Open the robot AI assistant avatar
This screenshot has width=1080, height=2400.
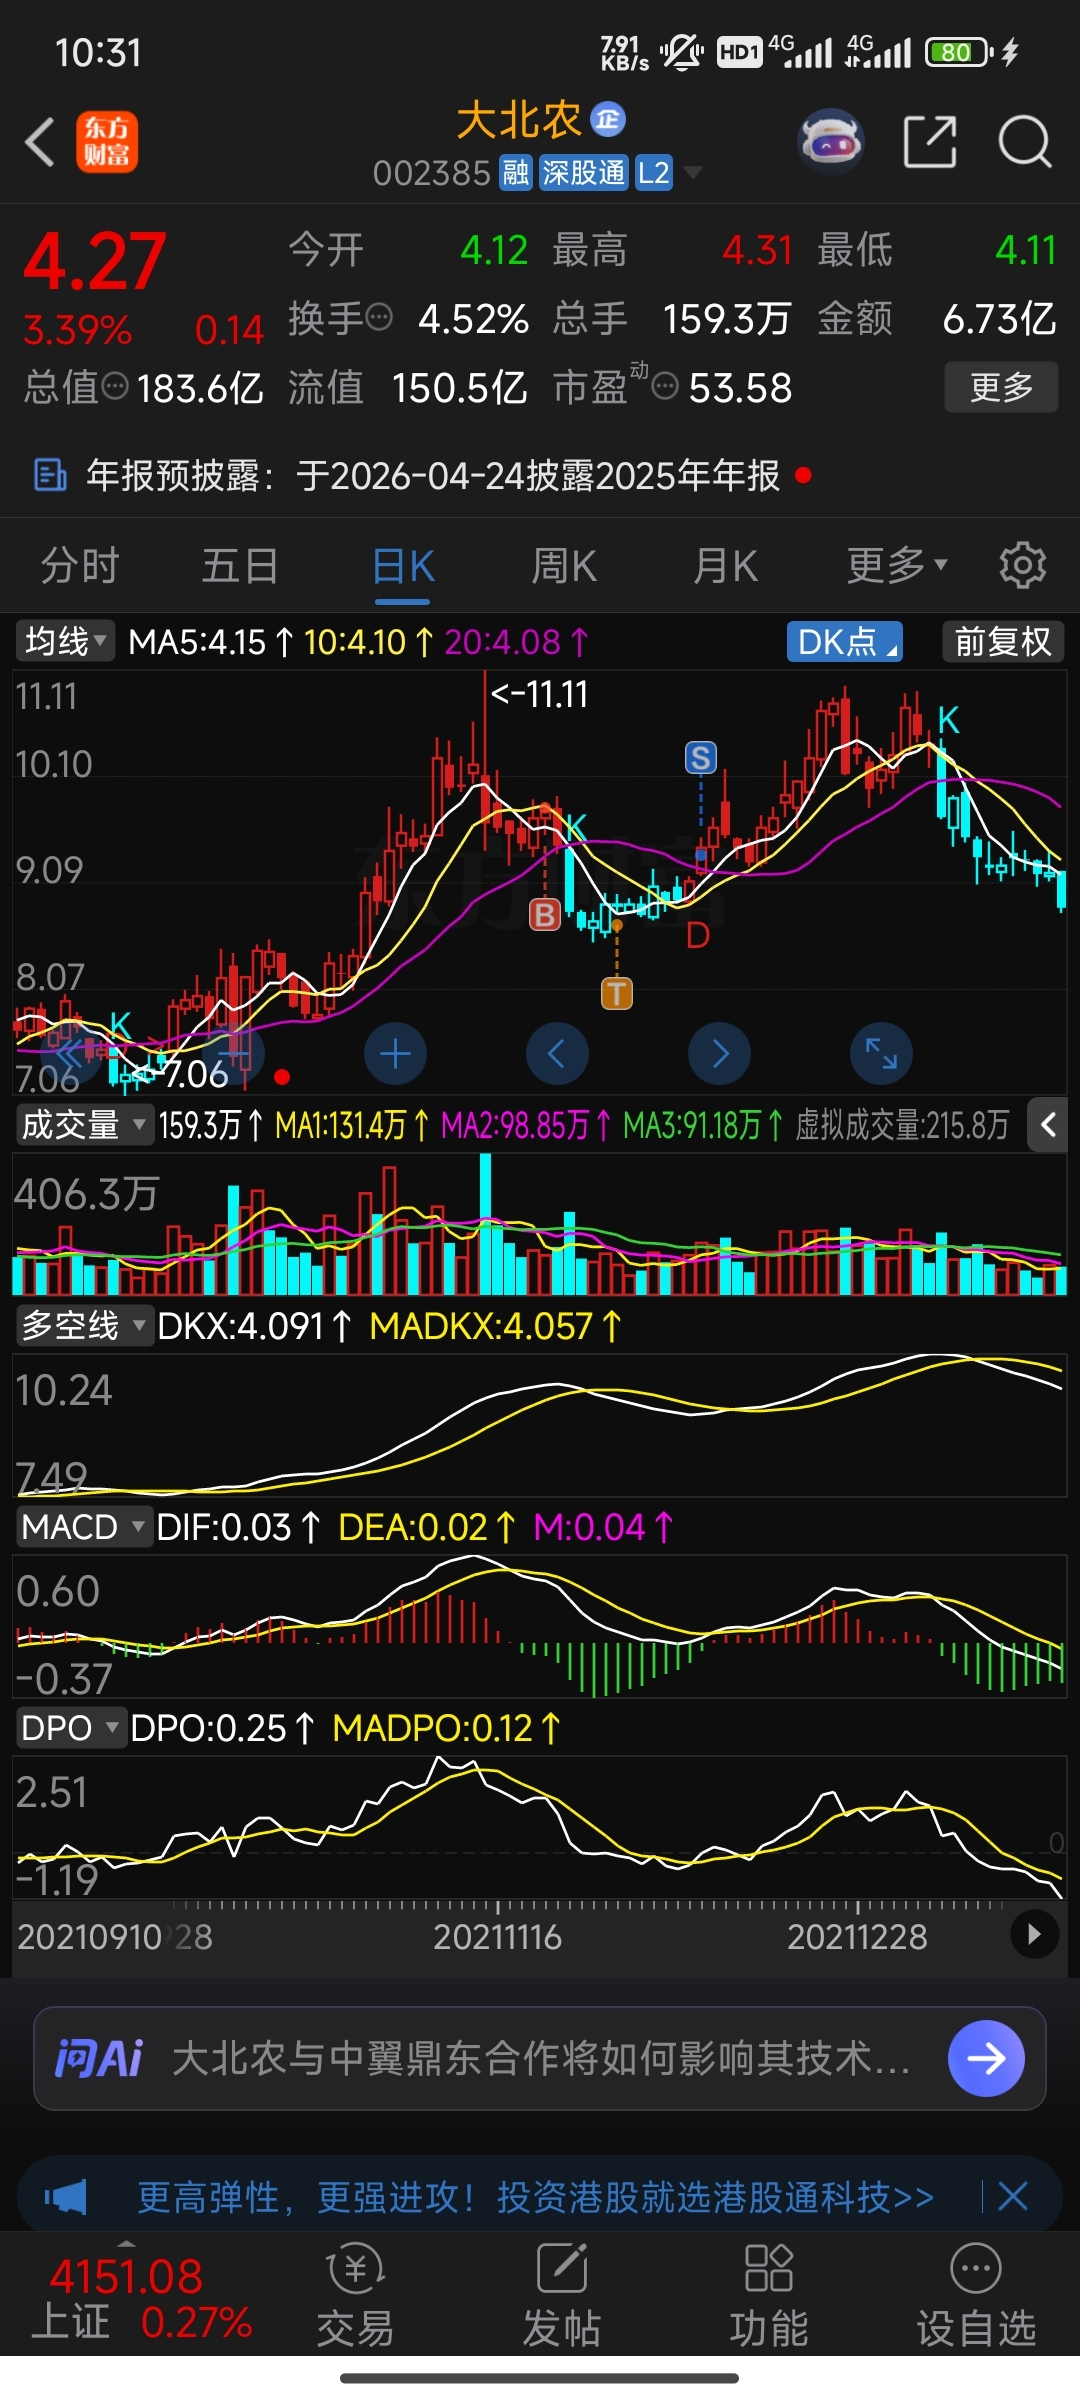tap(831, 142)
